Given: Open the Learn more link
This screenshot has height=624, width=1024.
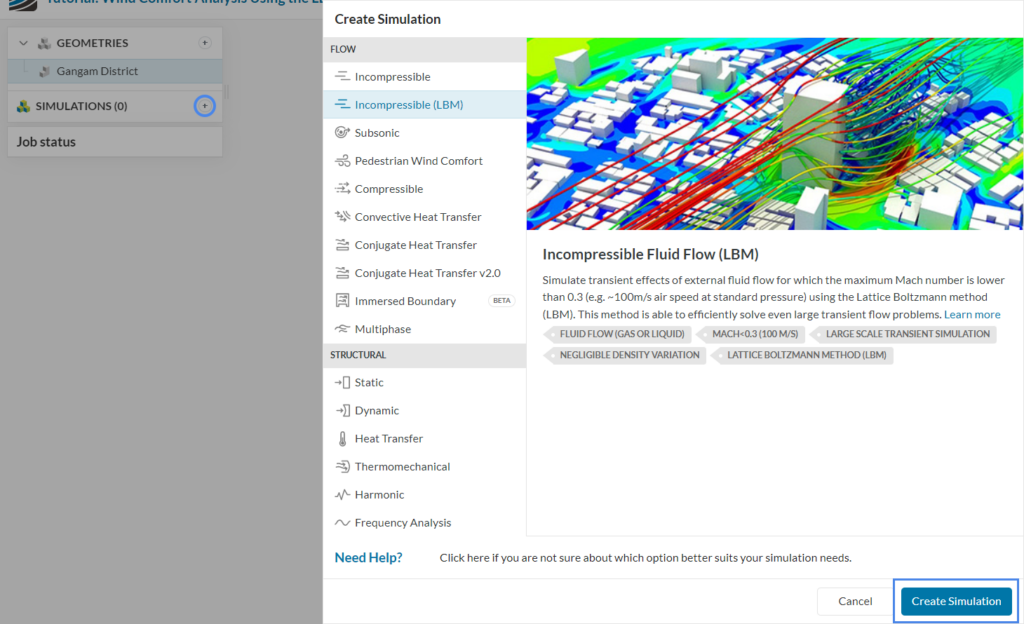Looking at the screenshot, I should point(971,315).
